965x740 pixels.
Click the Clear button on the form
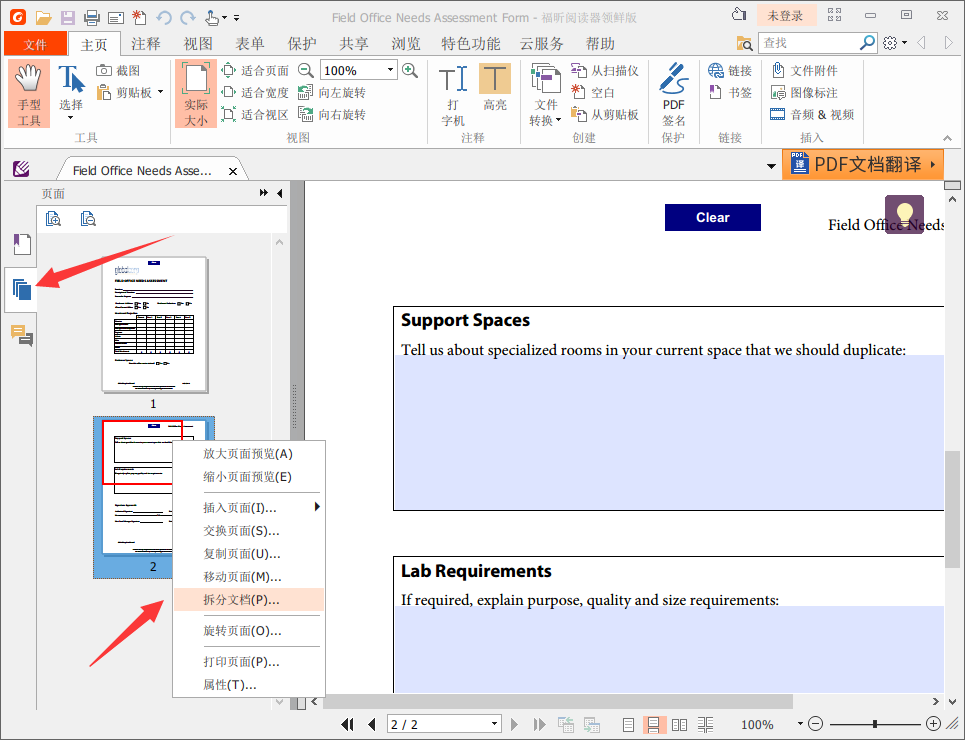712,217
